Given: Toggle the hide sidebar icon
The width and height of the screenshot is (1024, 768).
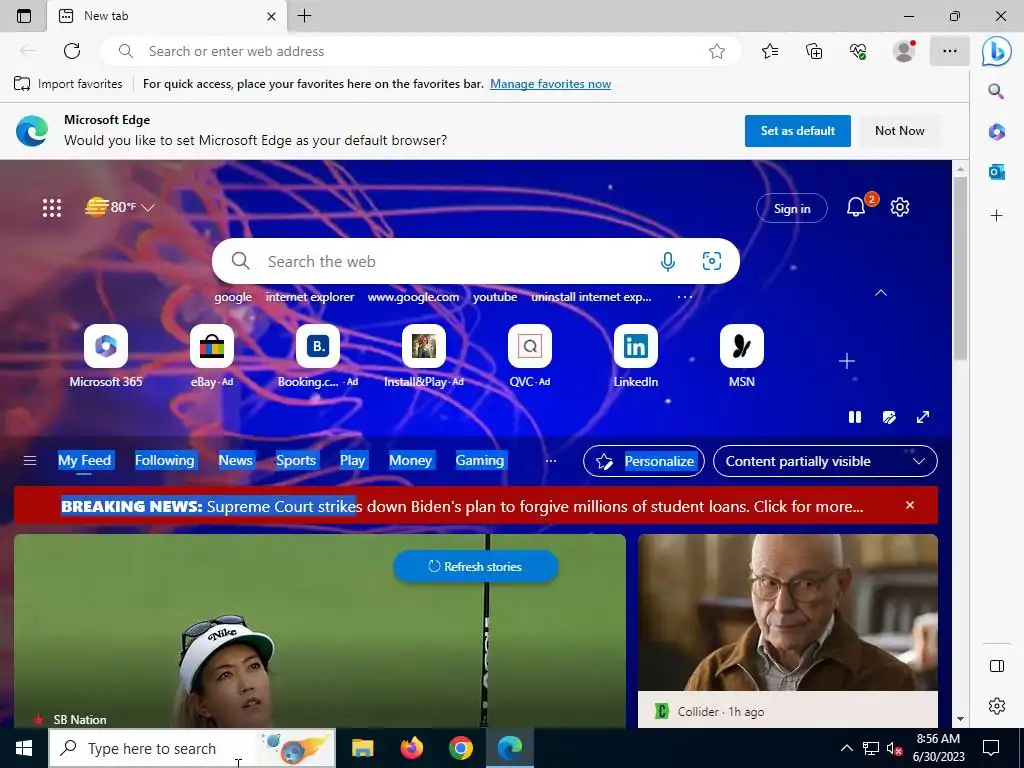Looking at the screenshot, I should coord(997,666).
